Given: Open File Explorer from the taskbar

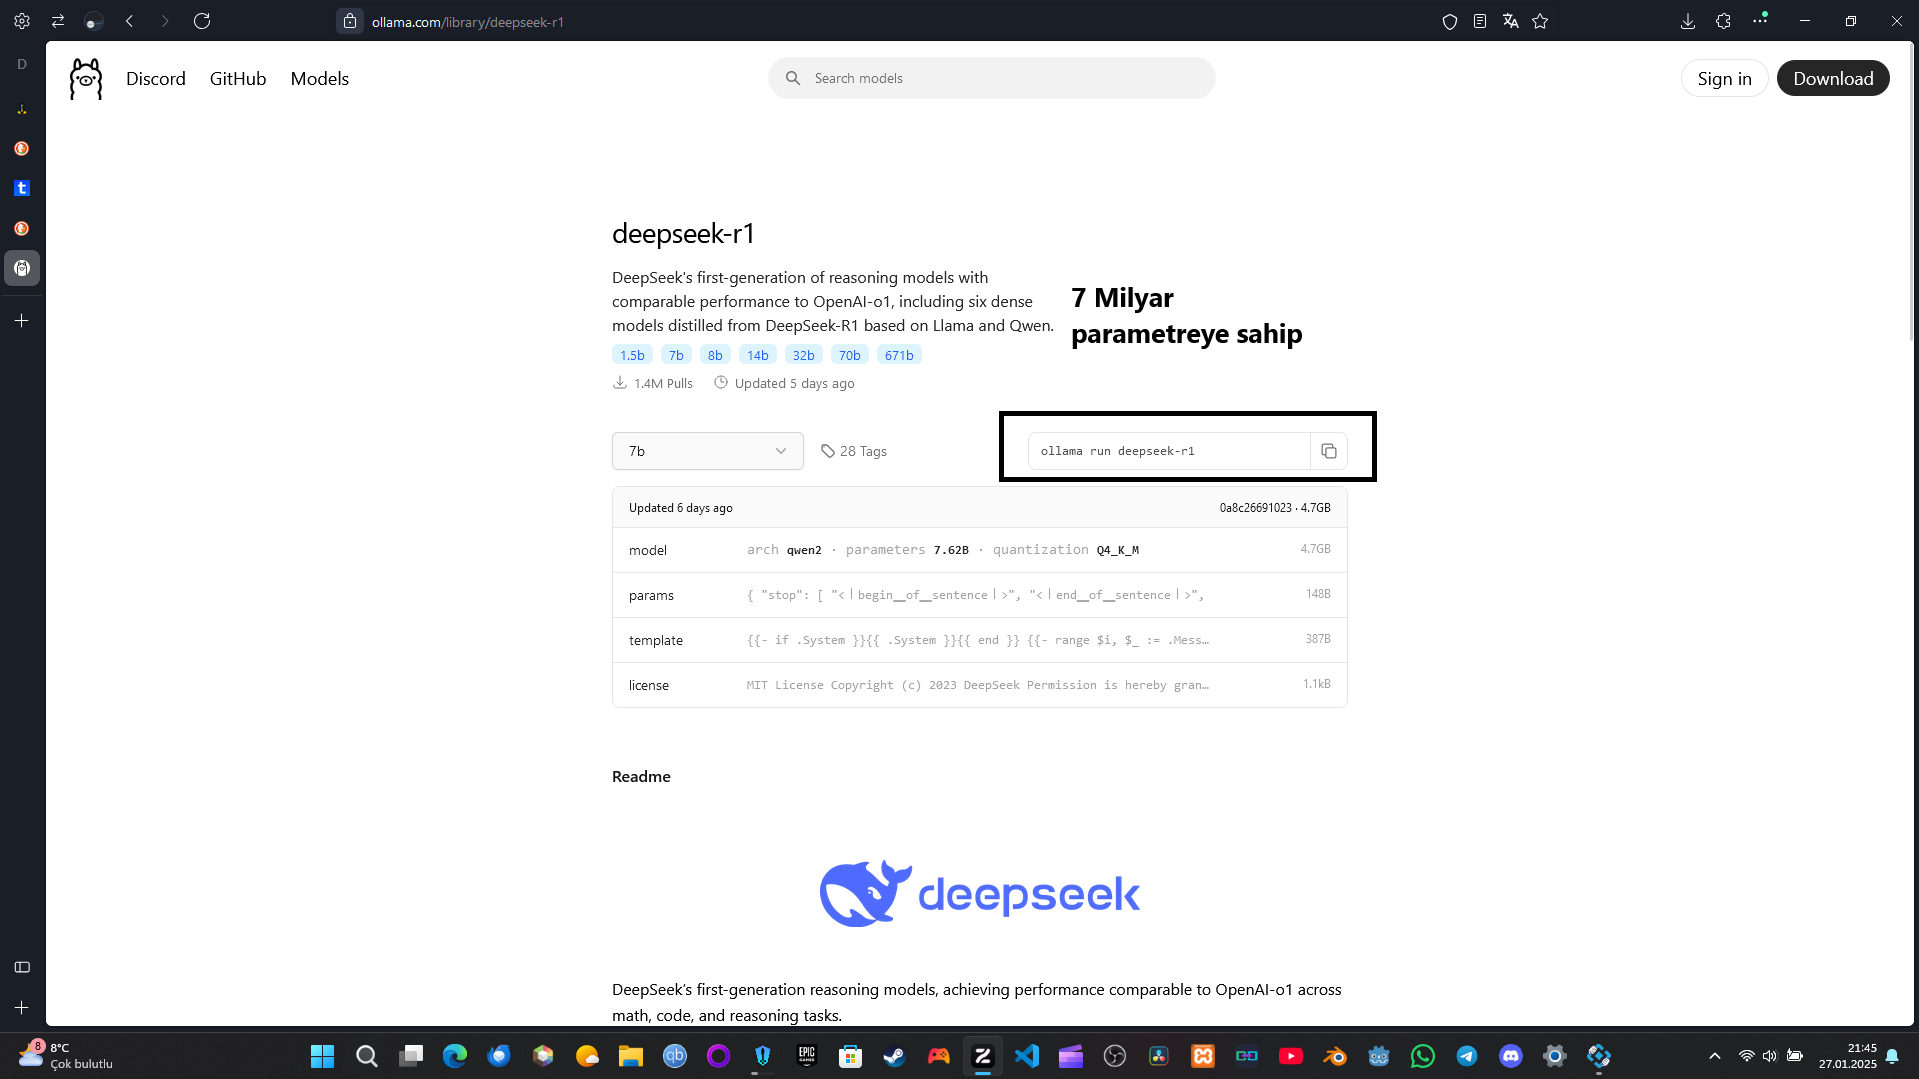Looking at the screenshot, I should (x=631, y=1056).
